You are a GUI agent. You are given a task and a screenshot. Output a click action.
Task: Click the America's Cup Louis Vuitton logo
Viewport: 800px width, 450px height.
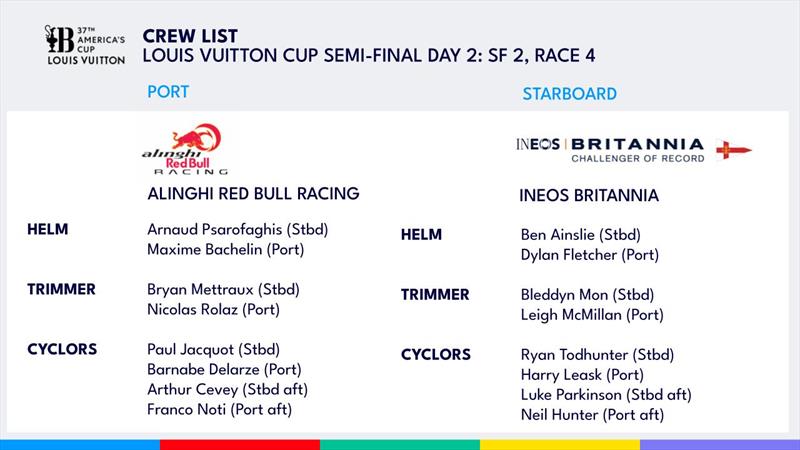point(85,45)
